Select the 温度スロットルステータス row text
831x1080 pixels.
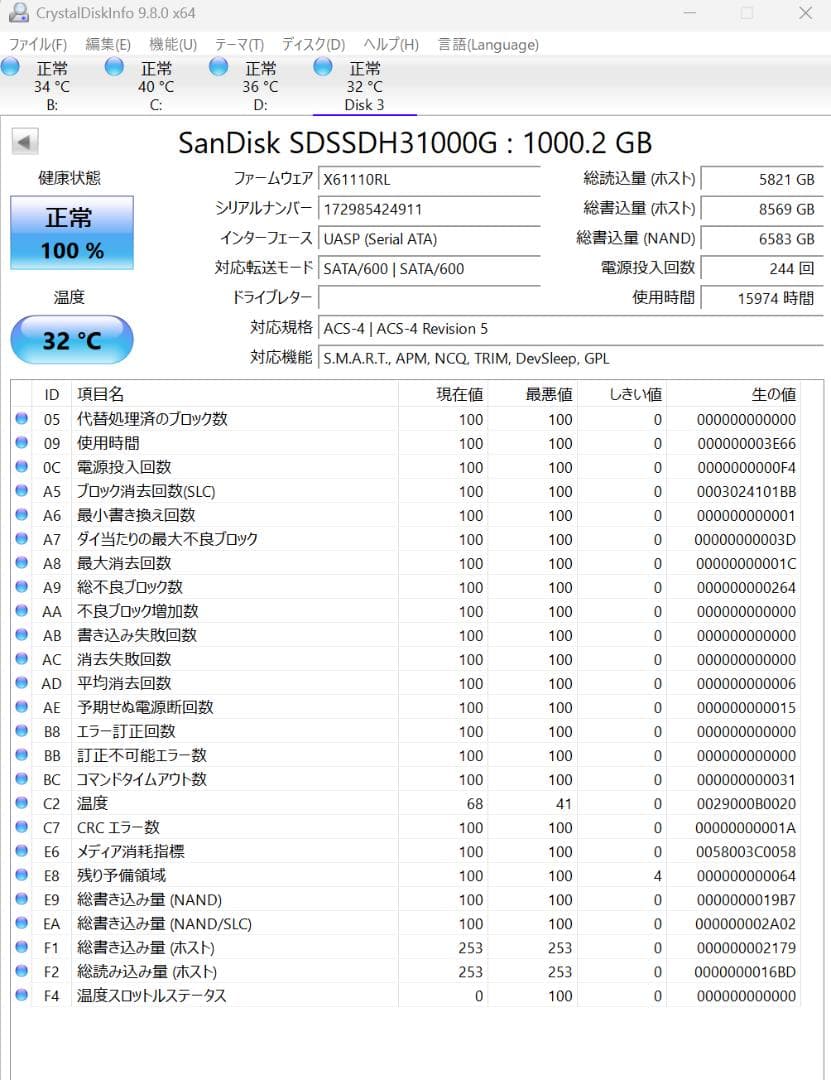(152, 995)
